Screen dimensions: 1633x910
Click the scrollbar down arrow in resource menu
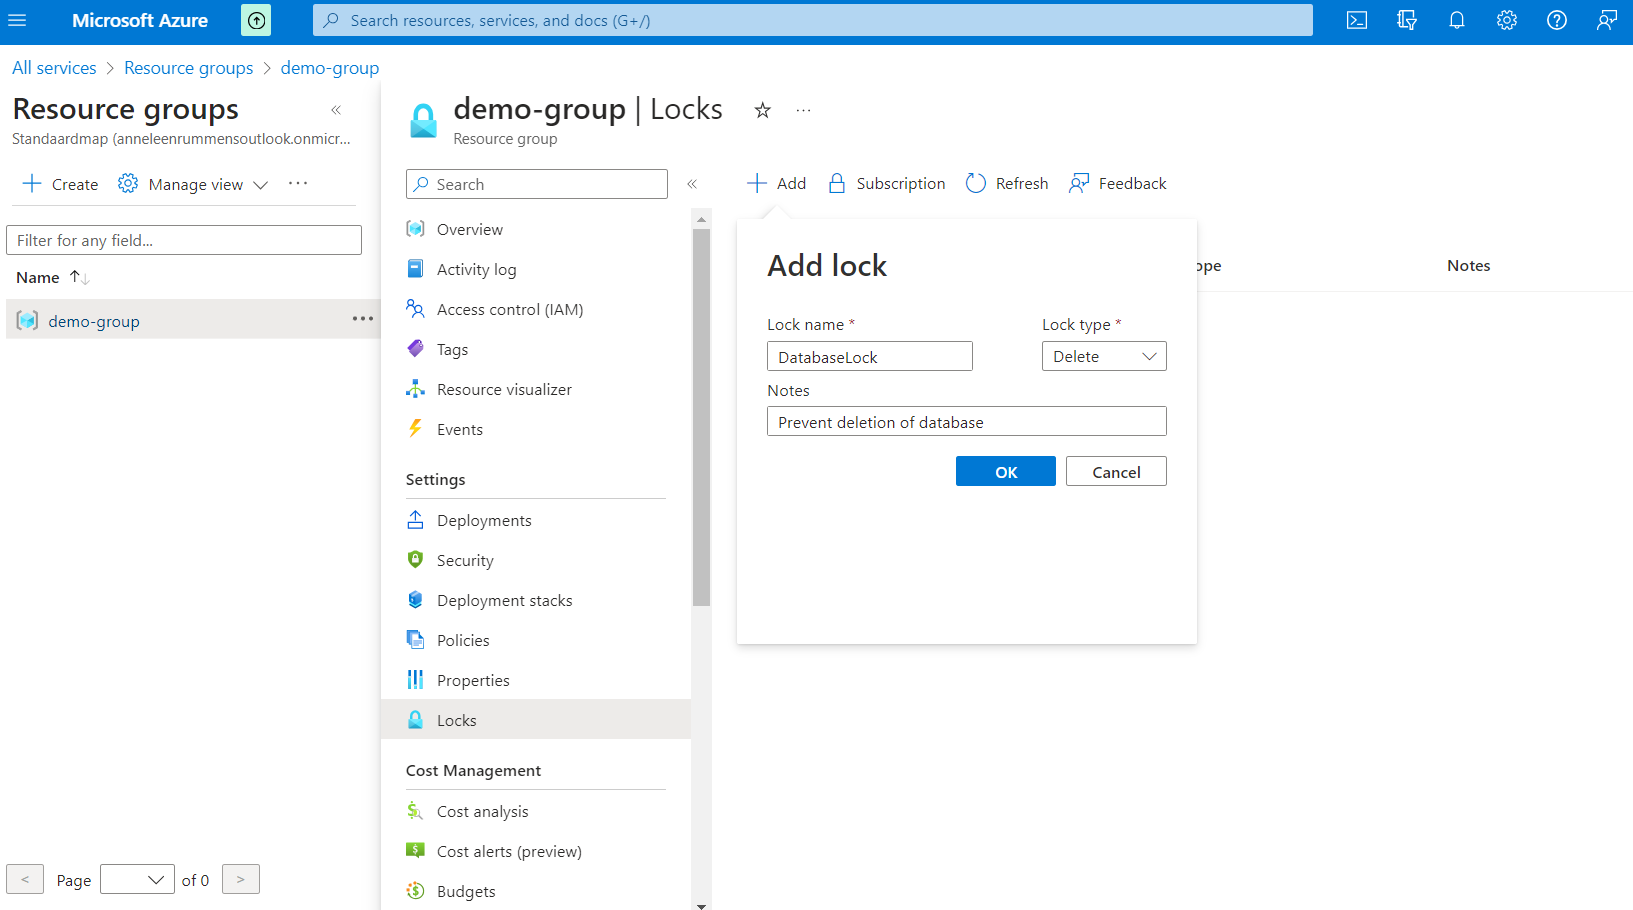click(x=701, y=905)
